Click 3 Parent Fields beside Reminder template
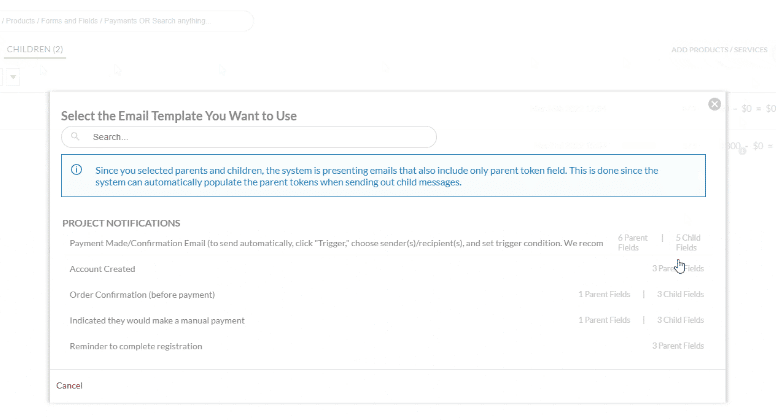Image resolution: width=776 pixels, height=420 pixels. (677, 346)
